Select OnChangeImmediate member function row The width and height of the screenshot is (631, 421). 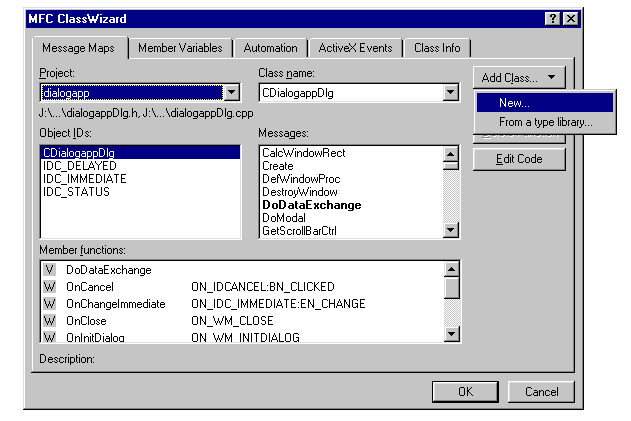point(242,303)
